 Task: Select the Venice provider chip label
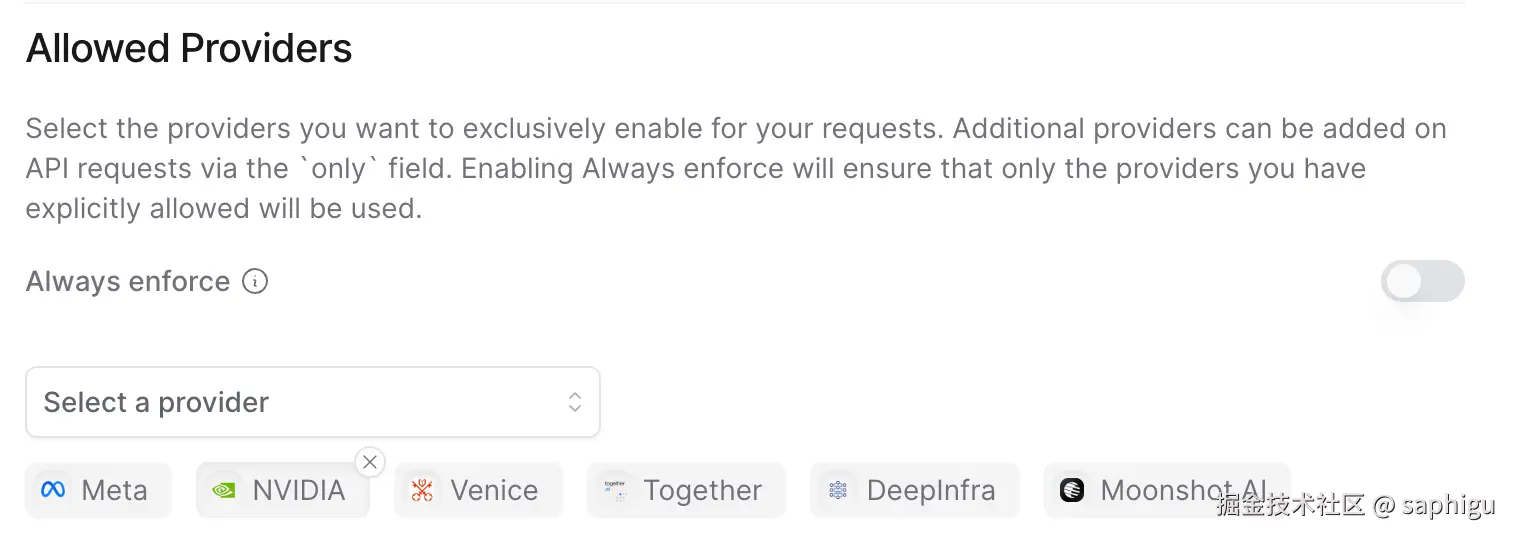494,490
